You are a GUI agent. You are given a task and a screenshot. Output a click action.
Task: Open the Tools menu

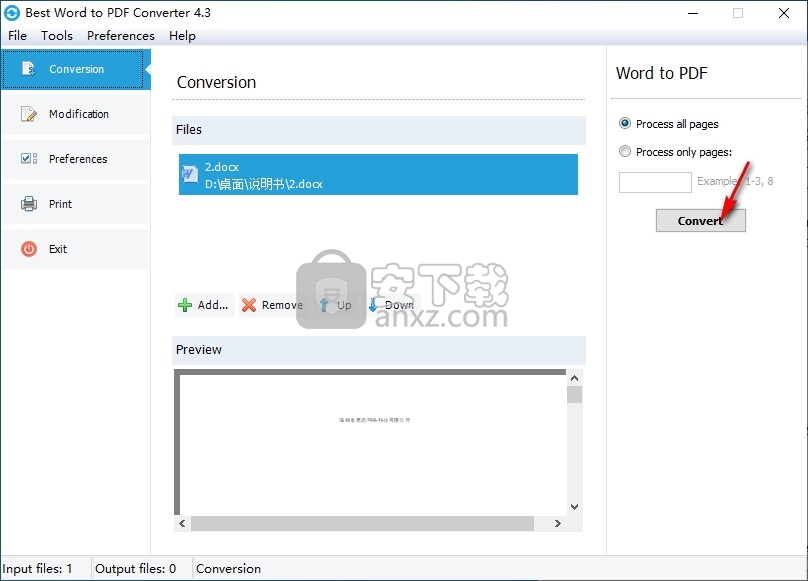(57, 36)
